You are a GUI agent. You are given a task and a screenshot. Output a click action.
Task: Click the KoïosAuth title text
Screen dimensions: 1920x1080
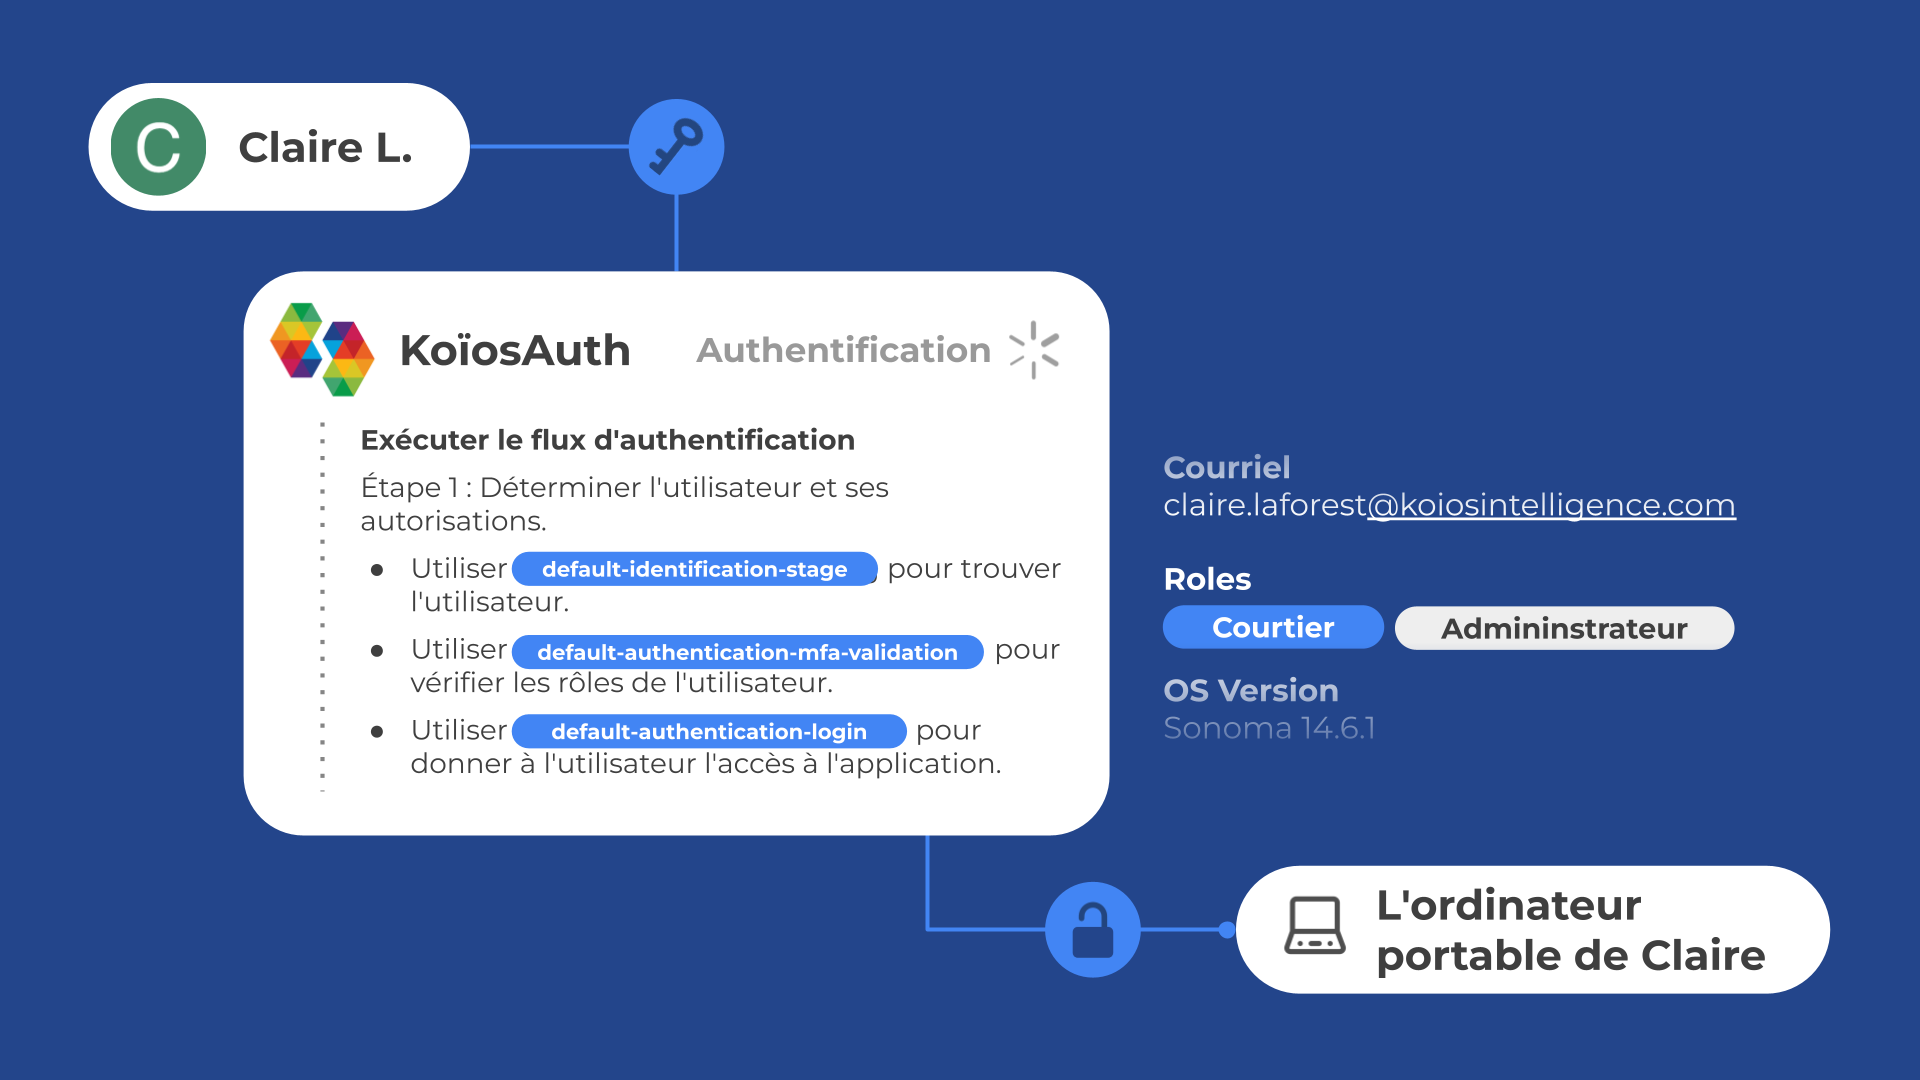[x=515, y=351]
